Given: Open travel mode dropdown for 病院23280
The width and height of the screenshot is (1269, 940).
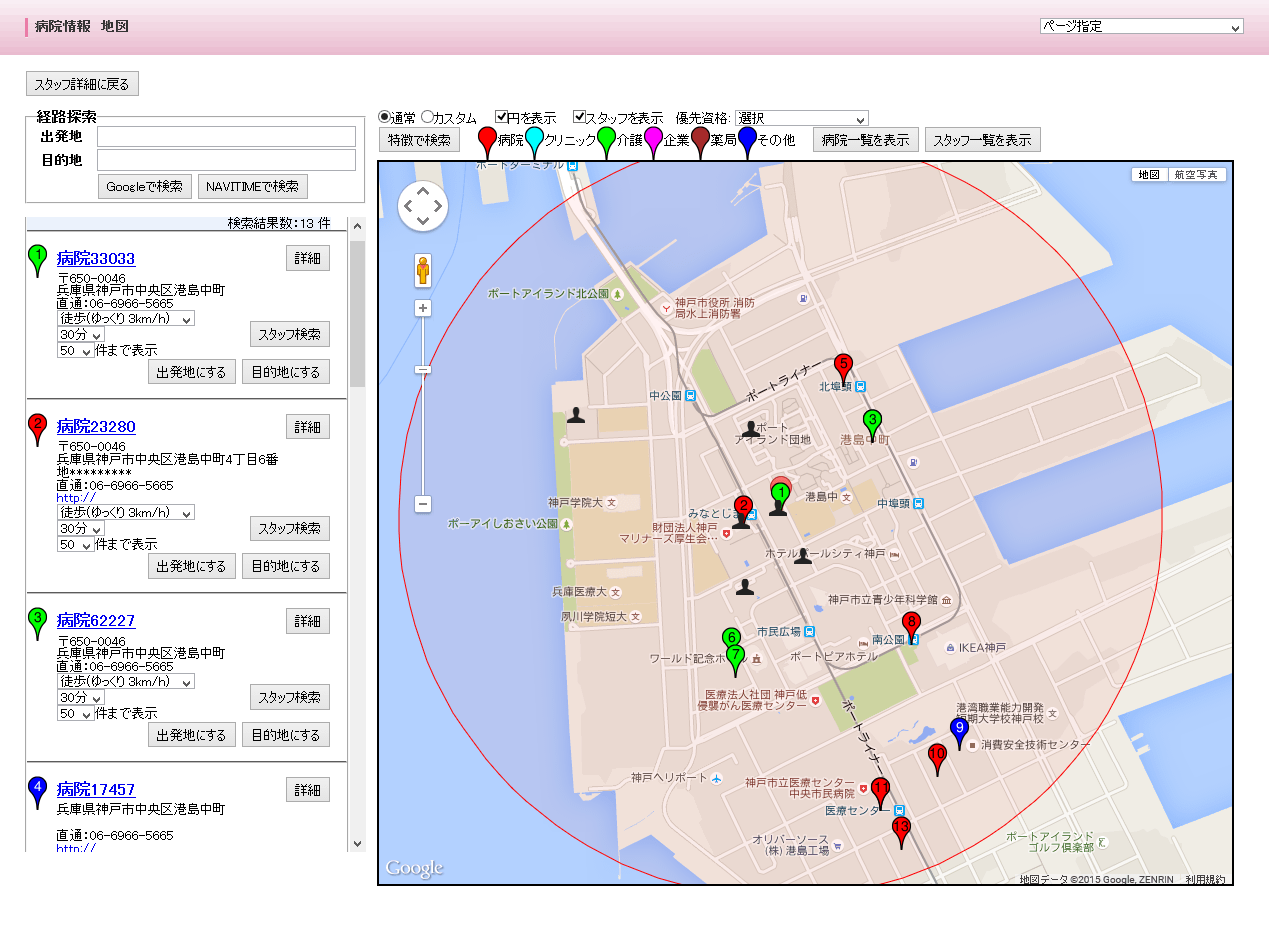Looking at the screenshot, I should [x=126, y=512].
